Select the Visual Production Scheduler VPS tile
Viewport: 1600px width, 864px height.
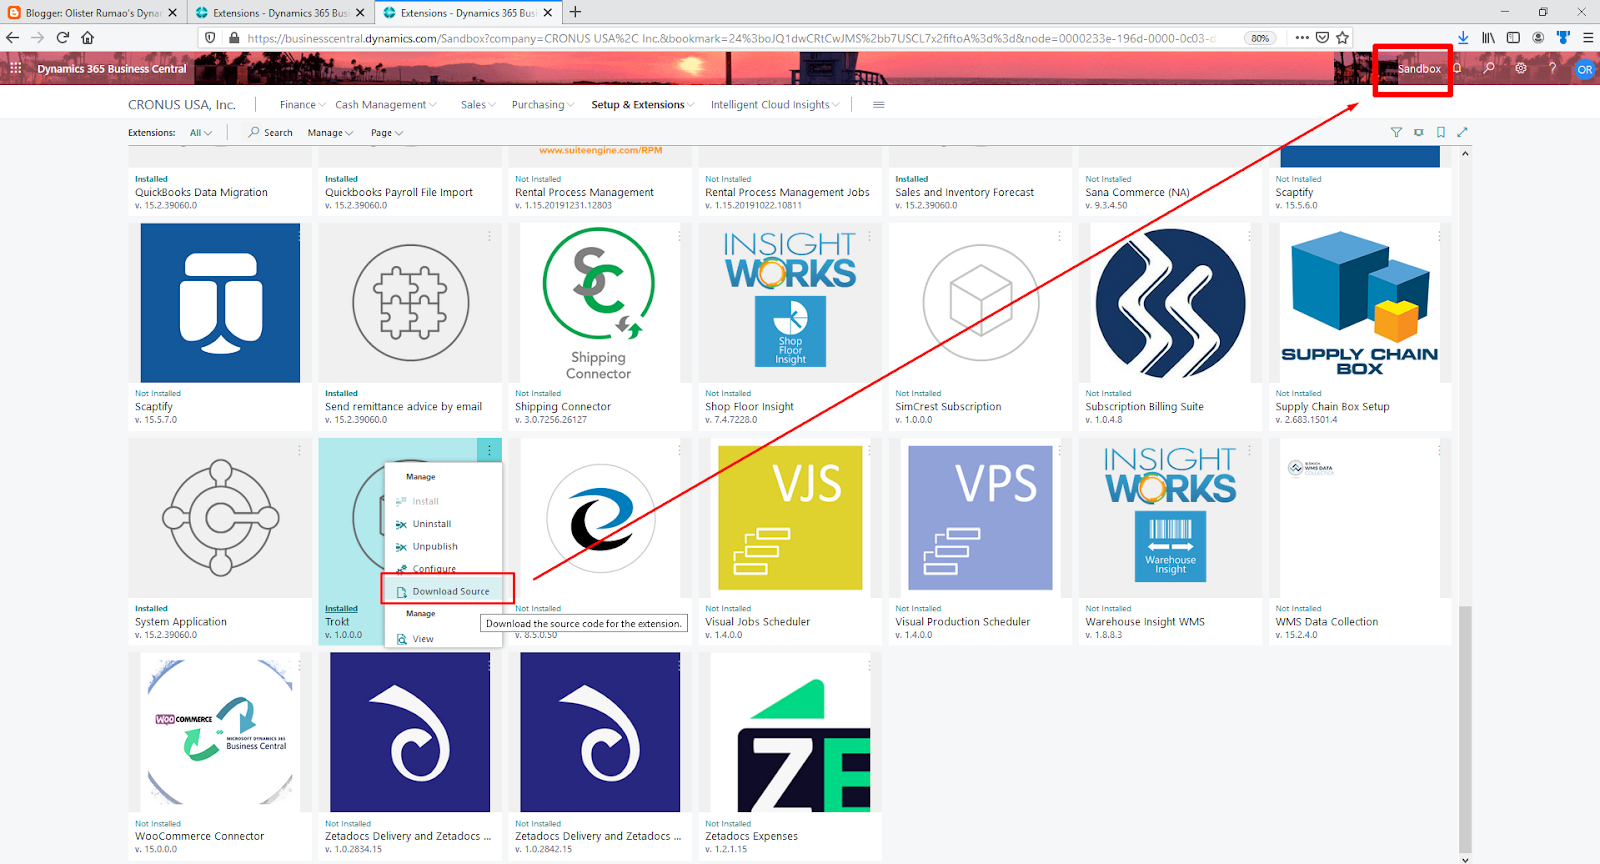(x=980, y=518)
